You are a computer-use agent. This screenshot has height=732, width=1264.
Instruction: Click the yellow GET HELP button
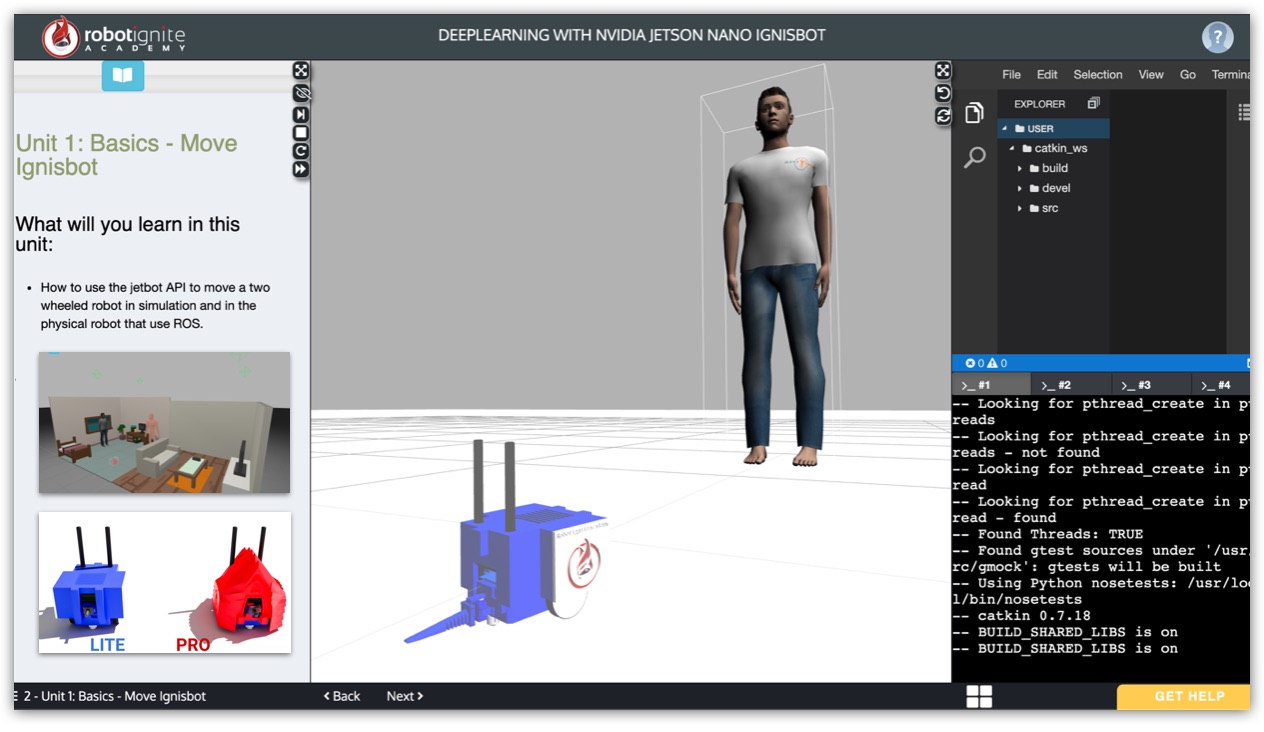point(1183,696)
